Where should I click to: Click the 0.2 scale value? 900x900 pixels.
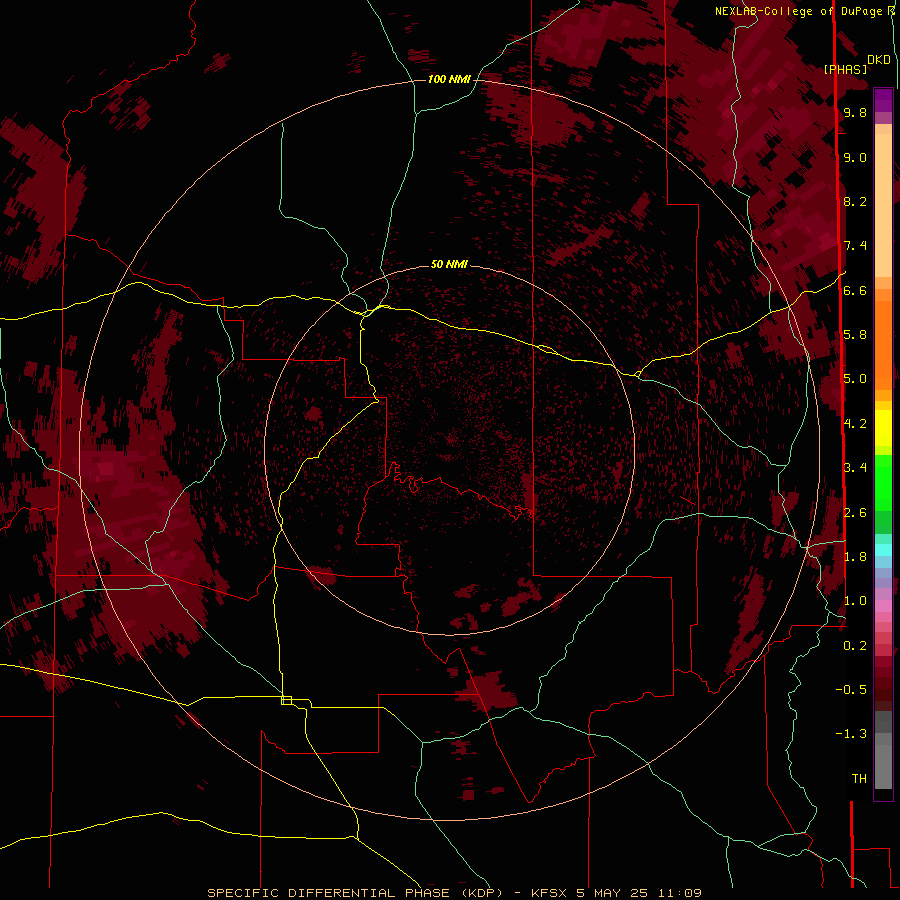tap(855, 646)
